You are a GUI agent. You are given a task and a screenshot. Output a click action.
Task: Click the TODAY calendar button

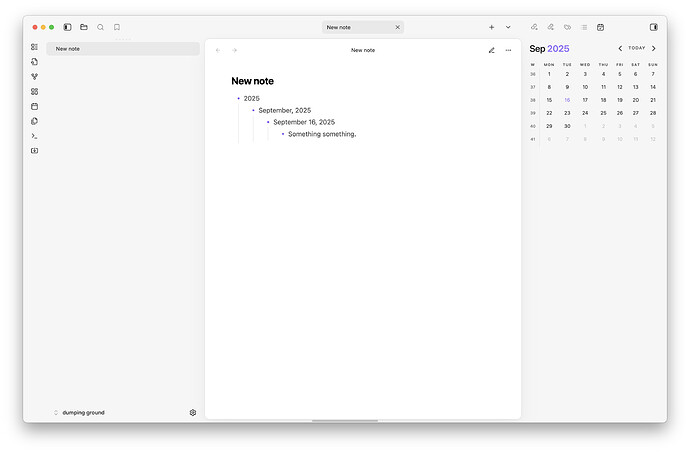[637, 48]
